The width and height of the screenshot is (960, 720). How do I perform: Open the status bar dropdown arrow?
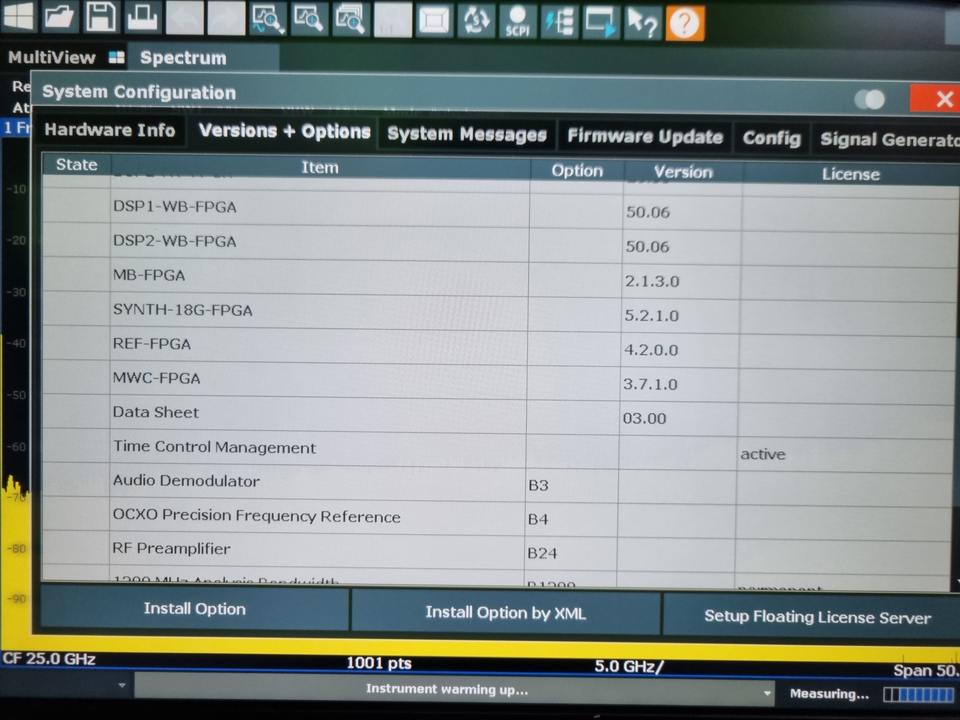(x=767, y=693)
